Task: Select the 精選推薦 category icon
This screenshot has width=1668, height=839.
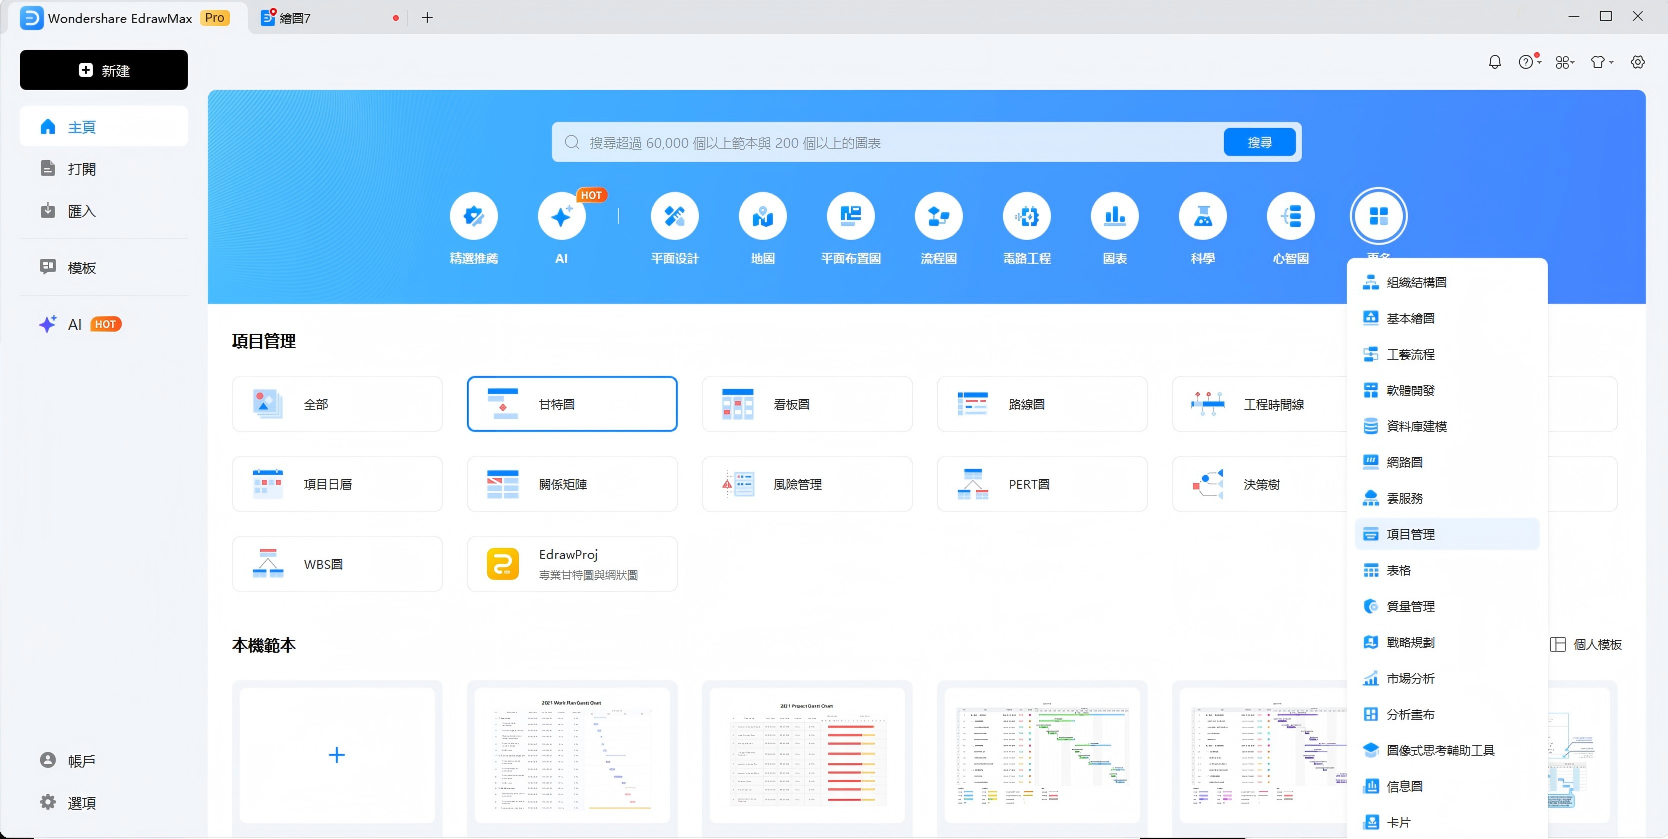Action: point(474,216)
